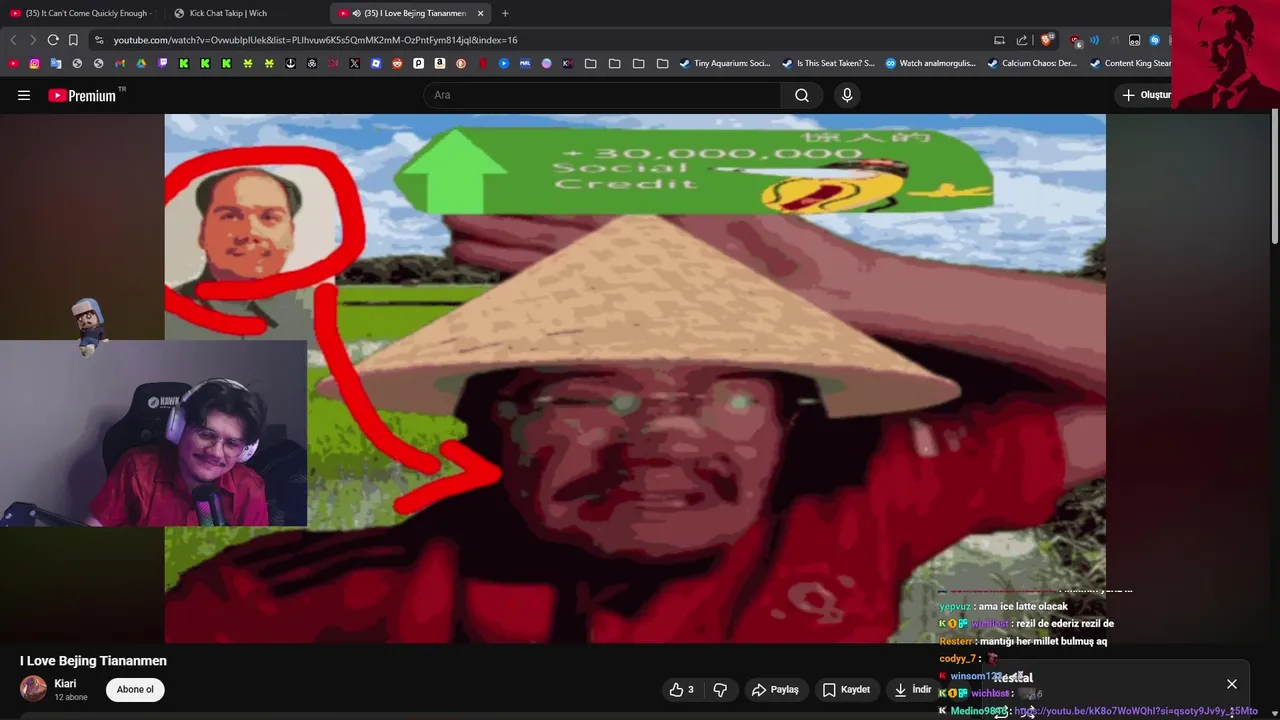Image resolution: width=1280 pixels, height=720 pixels.
Task: Open the Reddit bookmark
Action: 397,63
